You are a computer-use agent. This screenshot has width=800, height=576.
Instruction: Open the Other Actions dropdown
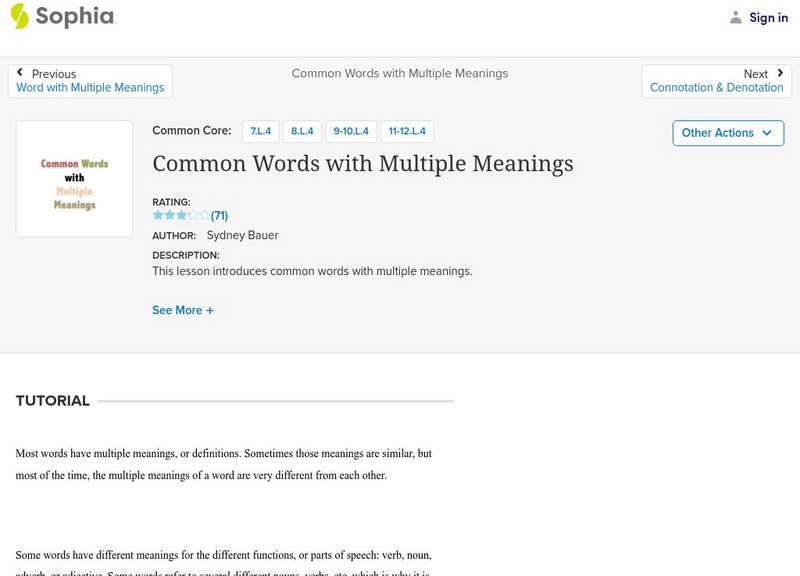click(727, 133)
